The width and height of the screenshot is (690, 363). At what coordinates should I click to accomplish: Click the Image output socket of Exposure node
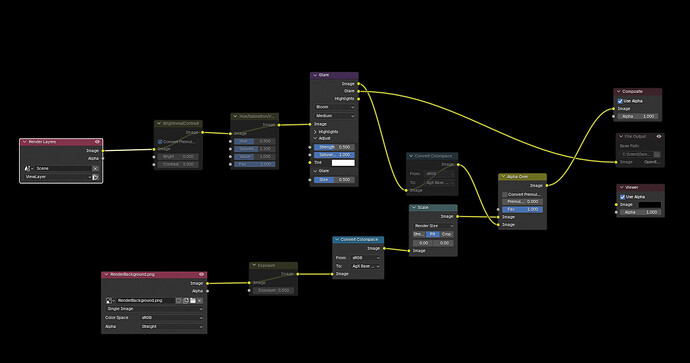coord(298,274)
